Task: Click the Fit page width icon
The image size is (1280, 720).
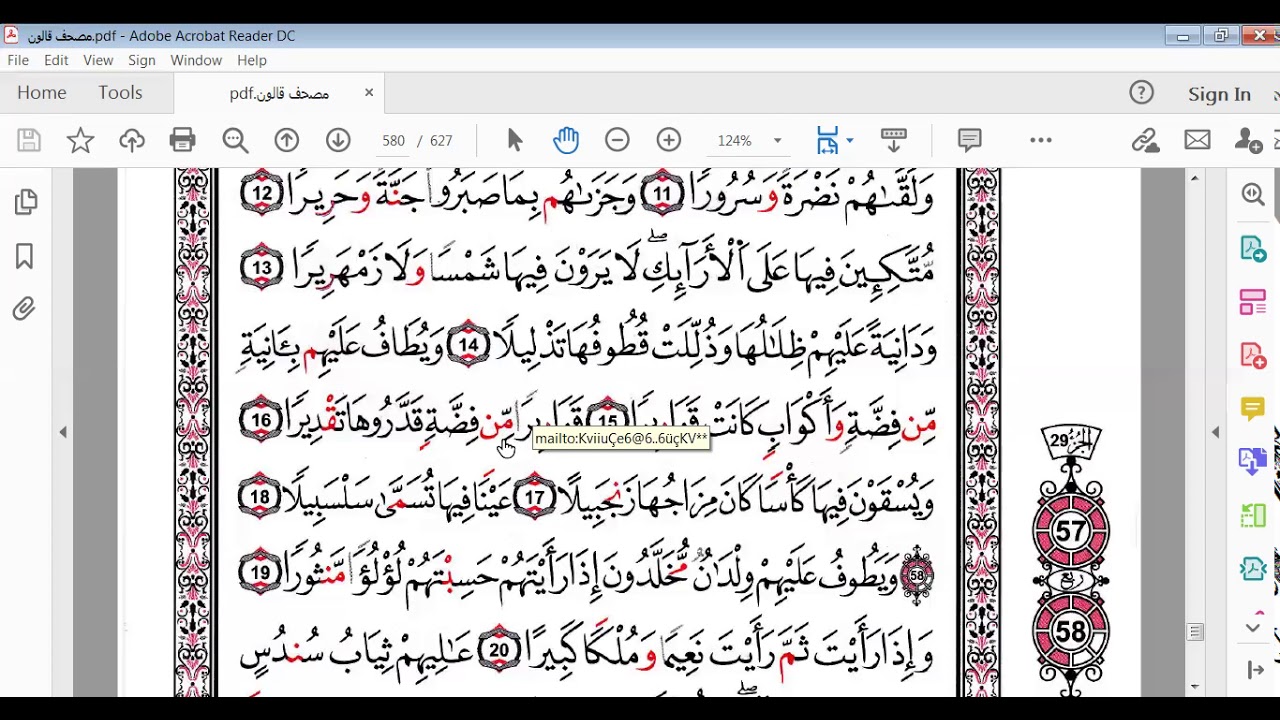Action: 827,141
